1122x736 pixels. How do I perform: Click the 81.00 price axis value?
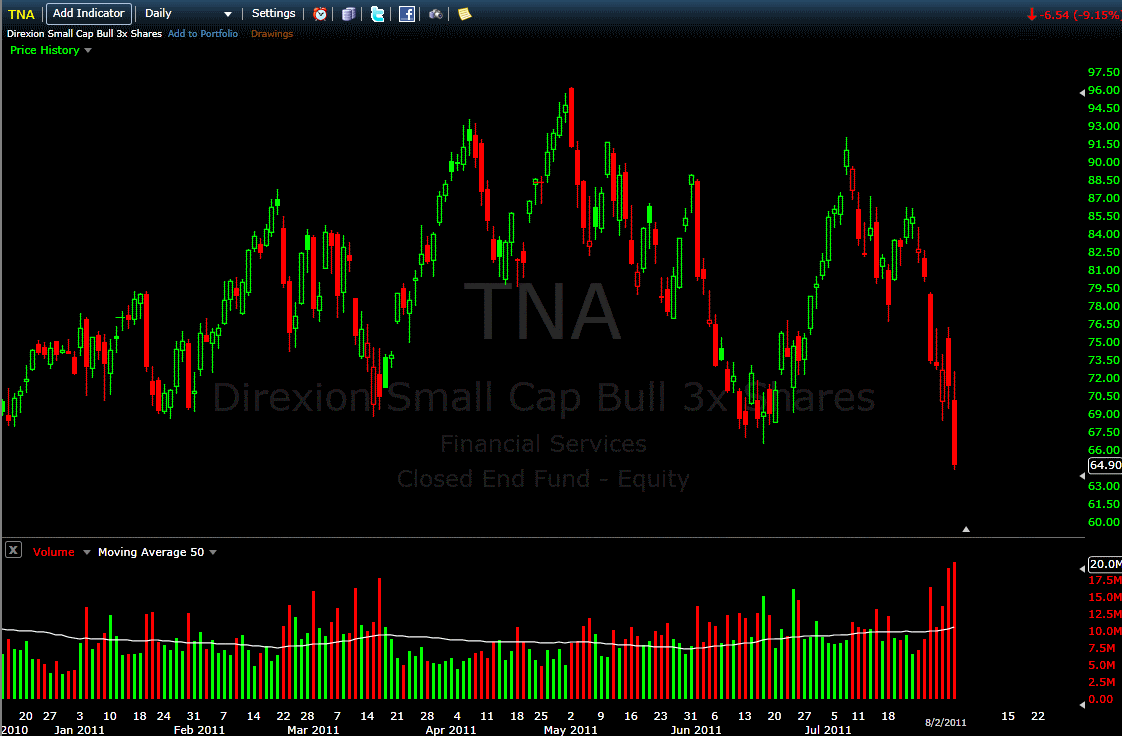[1103, 270]
